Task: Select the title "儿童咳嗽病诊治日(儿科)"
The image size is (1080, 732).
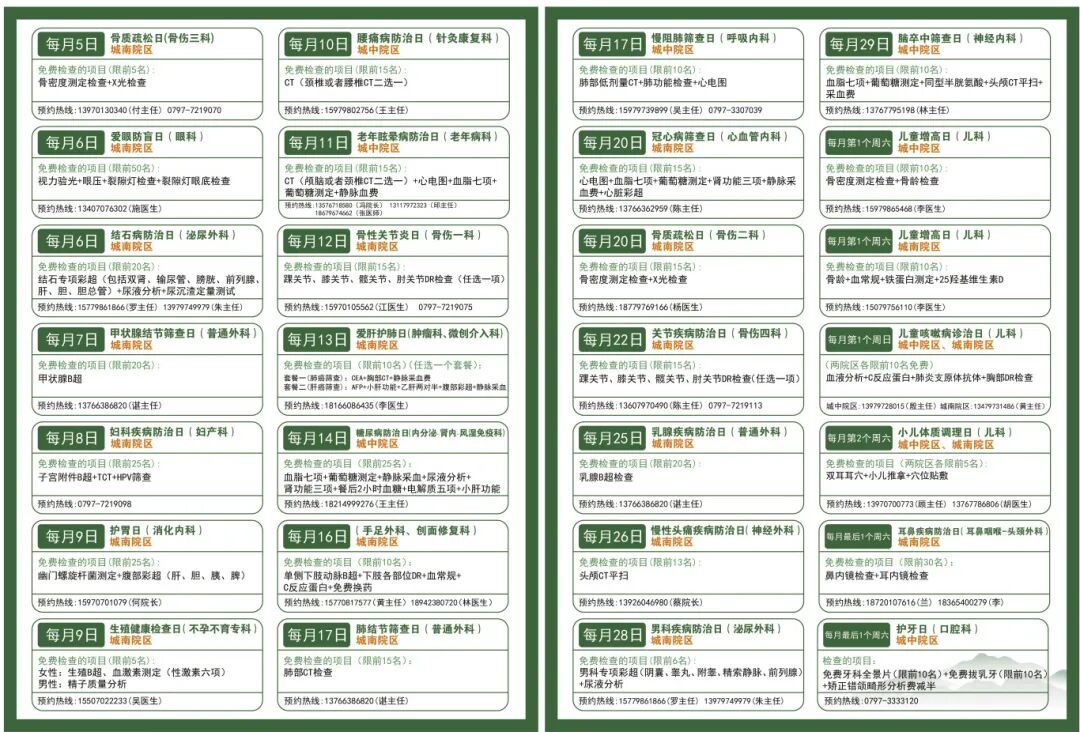Action: 960,333
